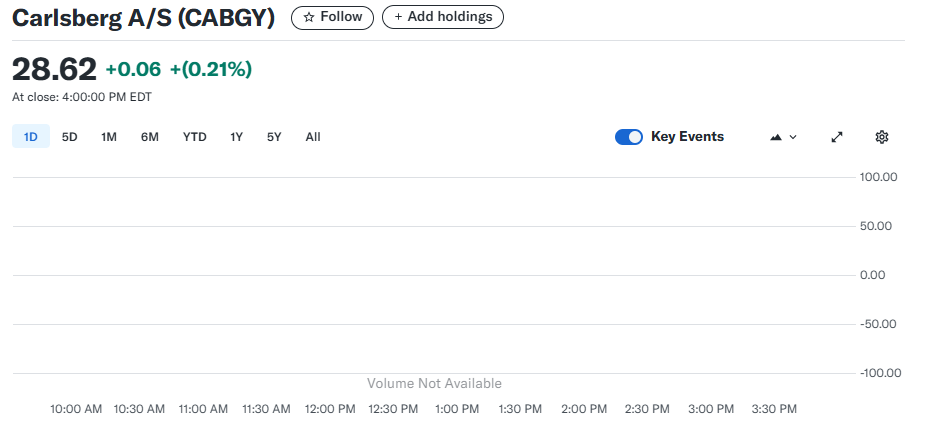Show the 5Y chart range

pos(274,137)
